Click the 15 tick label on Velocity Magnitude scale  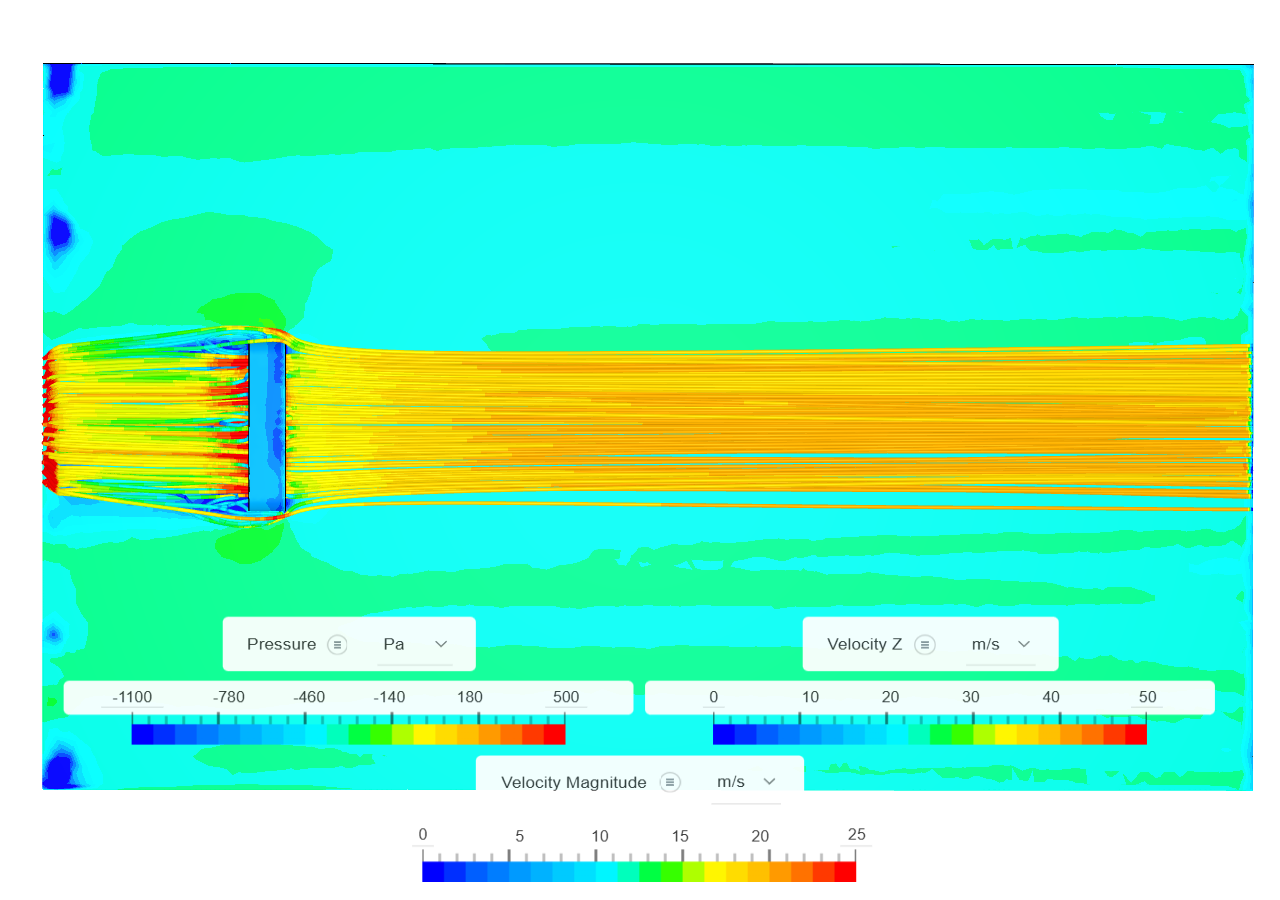click(680, 836)
